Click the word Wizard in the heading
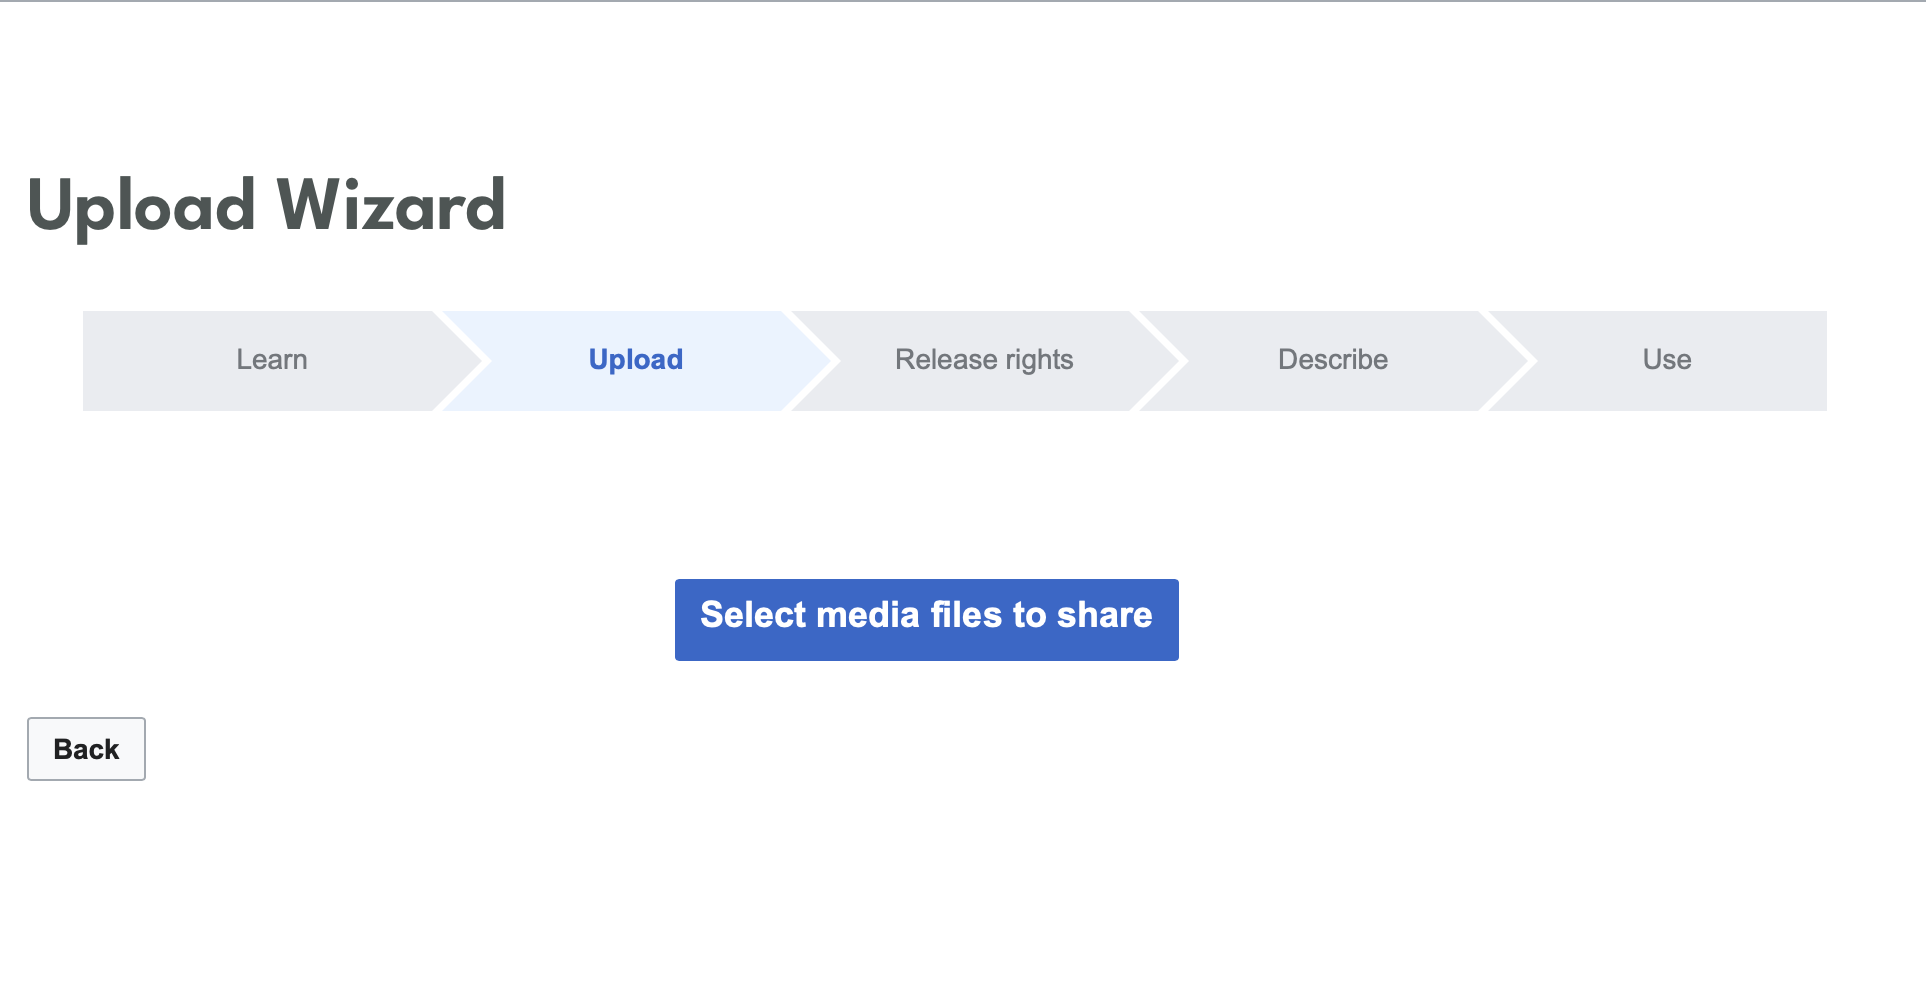This screenshot has height=986, width=1926. pos(390,206)
